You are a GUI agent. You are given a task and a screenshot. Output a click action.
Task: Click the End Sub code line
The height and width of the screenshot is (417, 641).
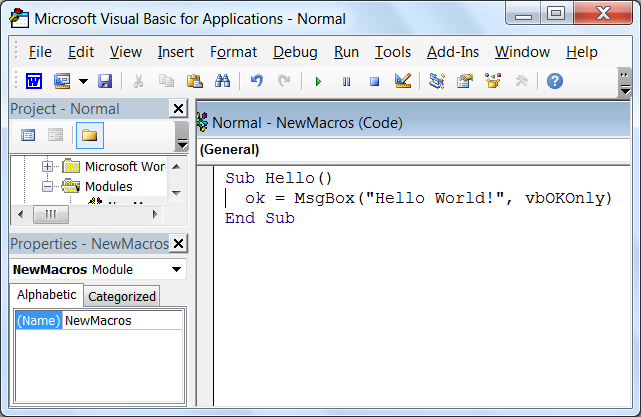coord(260,218)
